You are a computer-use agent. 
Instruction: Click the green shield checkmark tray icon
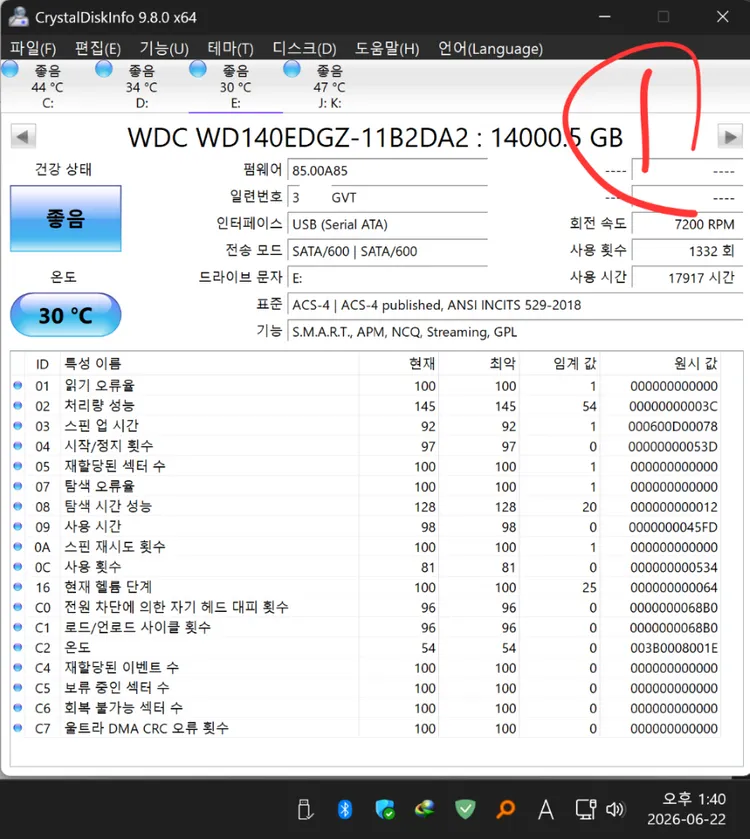(x=465, y=809)
